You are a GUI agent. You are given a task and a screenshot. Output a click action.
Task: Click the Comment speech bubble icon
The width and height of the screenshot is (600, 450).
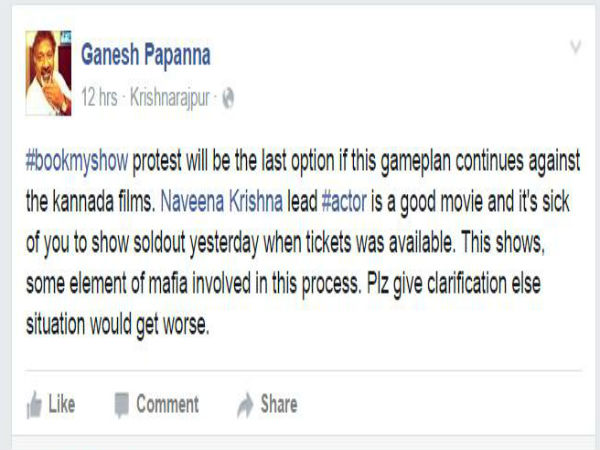[x=122, y=405]
